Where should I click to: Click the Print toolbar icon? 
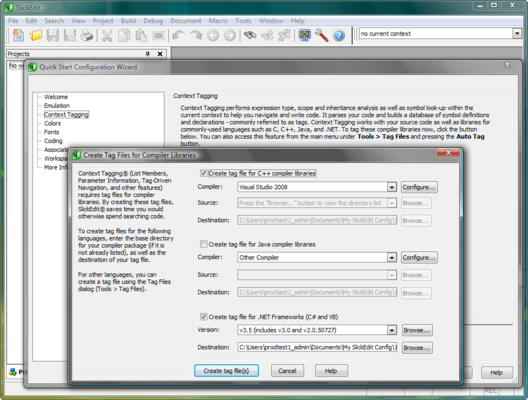click(x=87, y=35)
